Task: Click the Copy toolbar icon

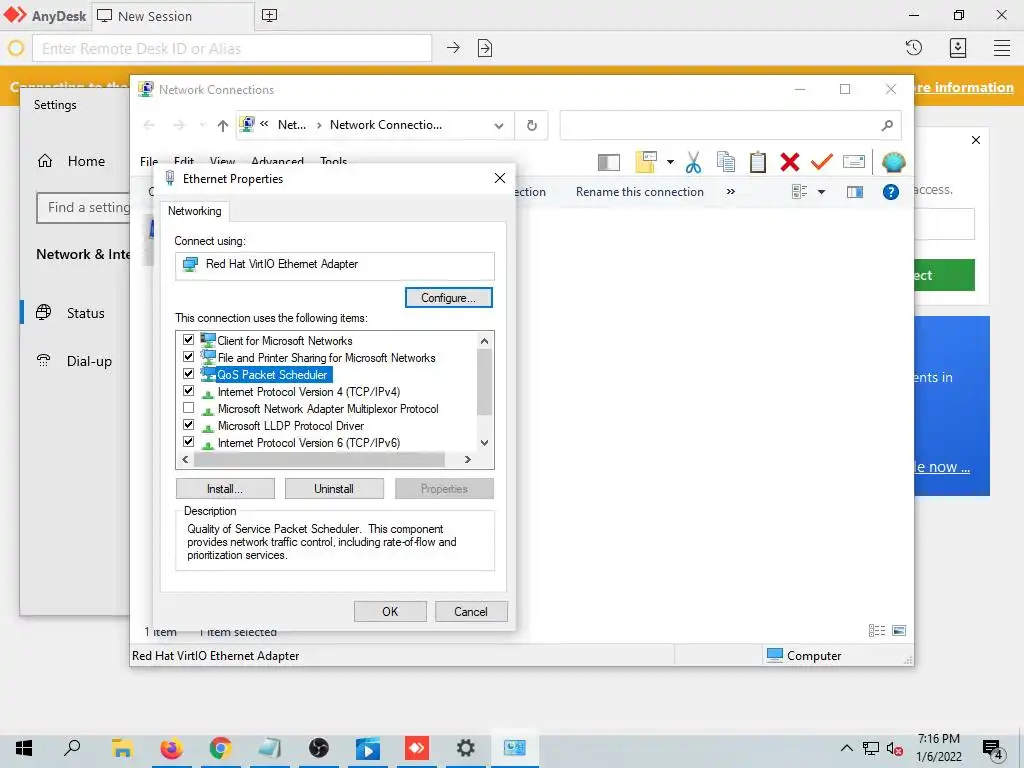Action: [726, 162]
